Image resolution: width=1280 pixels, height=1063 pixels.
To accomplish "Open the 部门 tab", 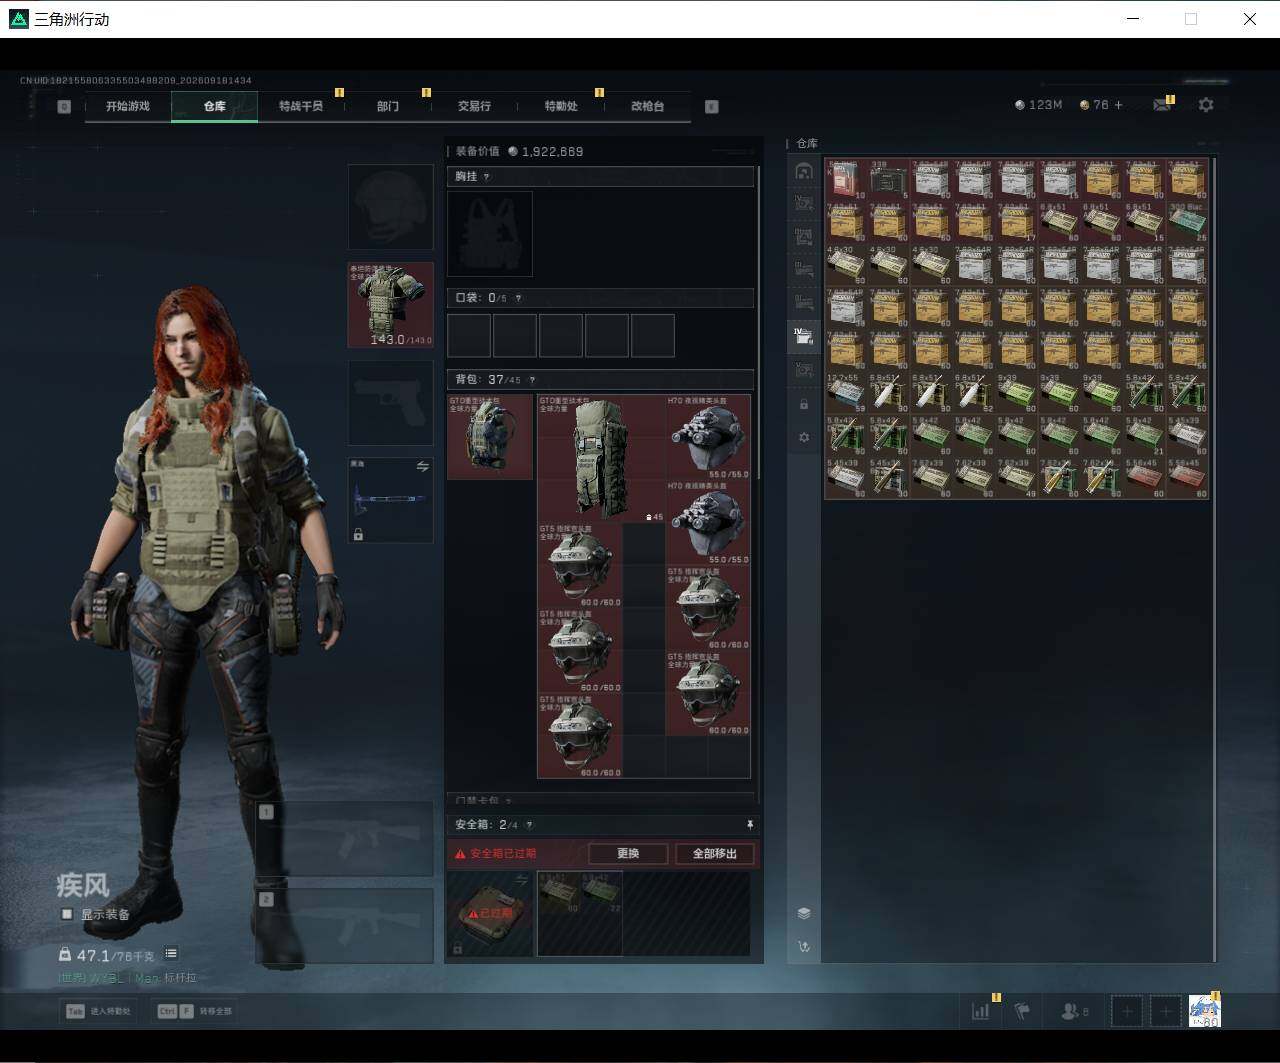I will click(x=388, y=106).
